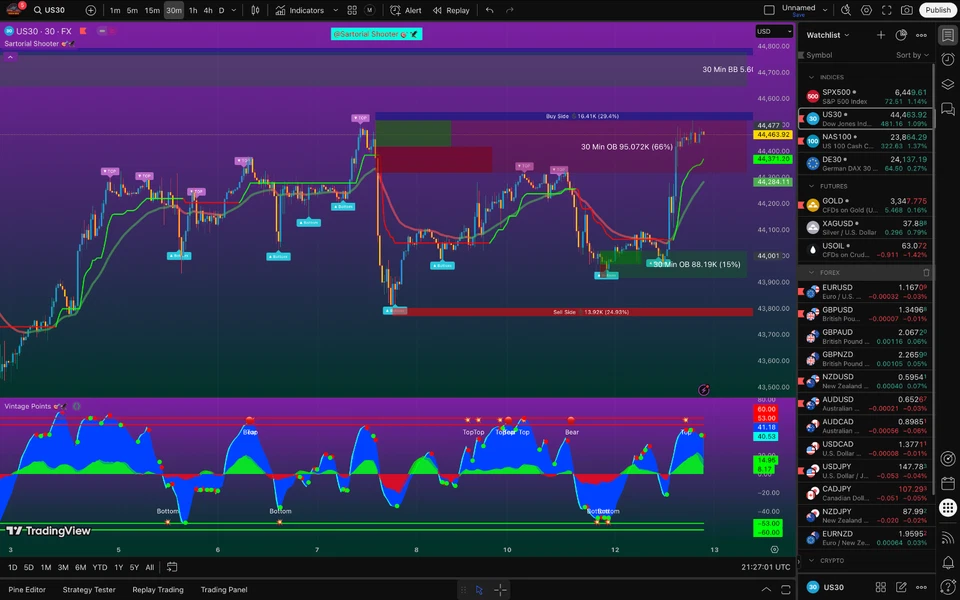This screenshot has width=960, height=600.
Task: Open the timeframe dropdown chevron next to D
Action: (x=233, y=10)
